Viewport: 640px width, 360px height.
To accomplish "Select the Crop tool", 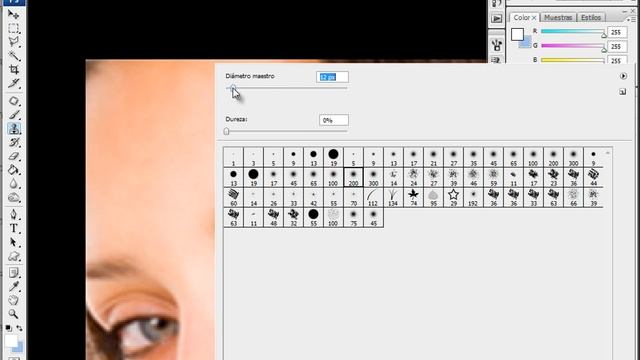I will tap(14, 69).
